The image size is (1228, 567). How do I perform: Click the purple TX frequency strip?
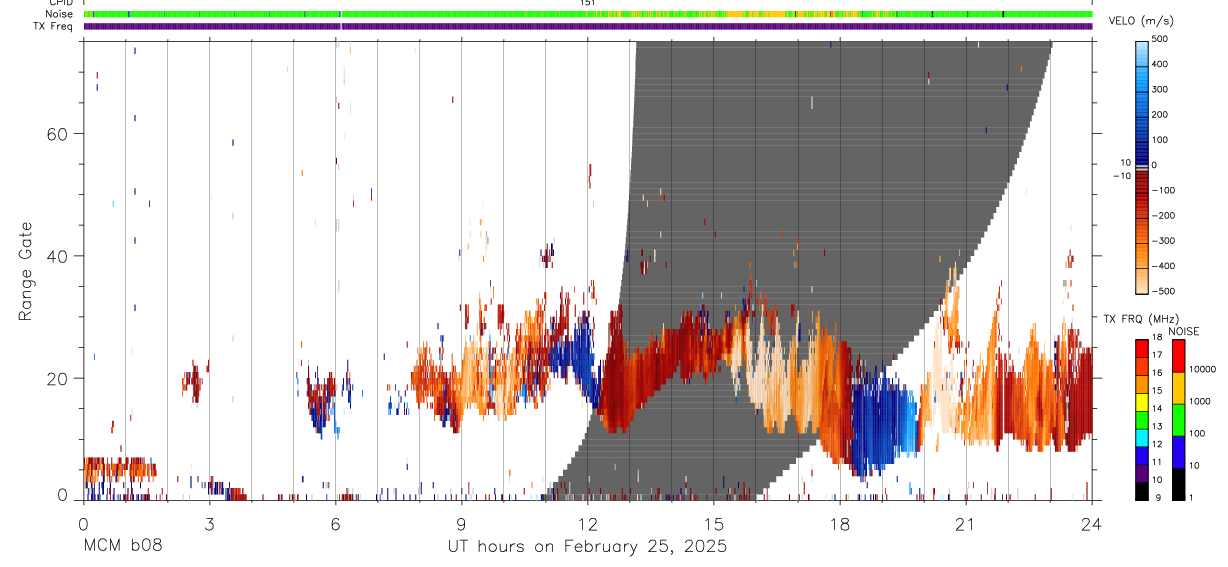(587, 26)
